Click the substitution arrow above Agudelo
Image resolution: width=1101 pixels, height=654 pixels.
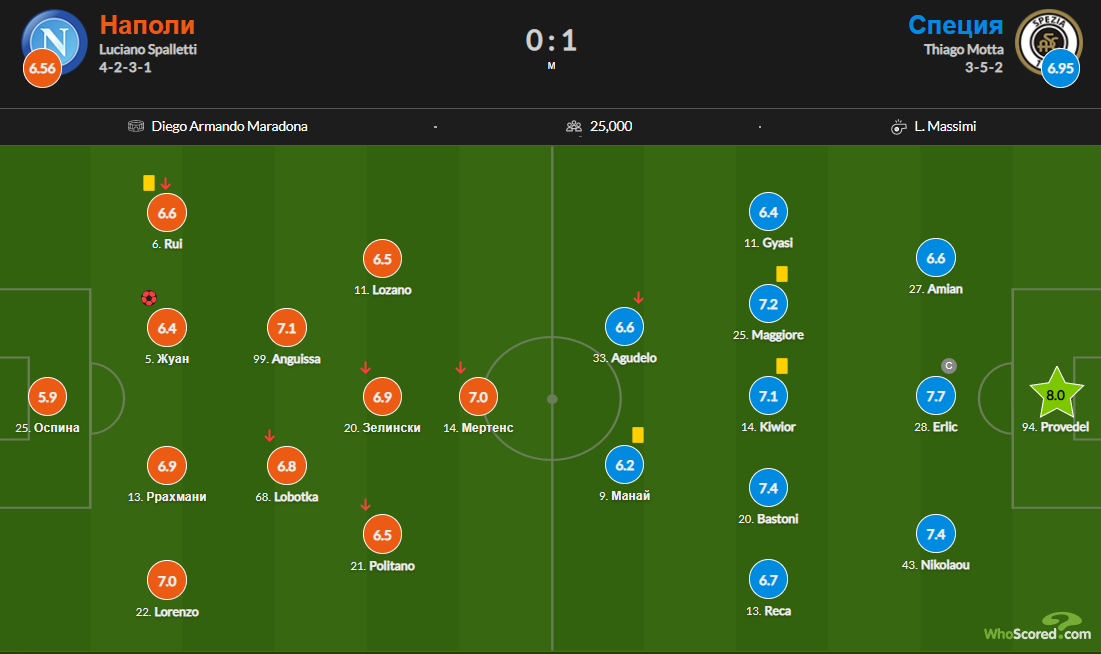(638, 298)
